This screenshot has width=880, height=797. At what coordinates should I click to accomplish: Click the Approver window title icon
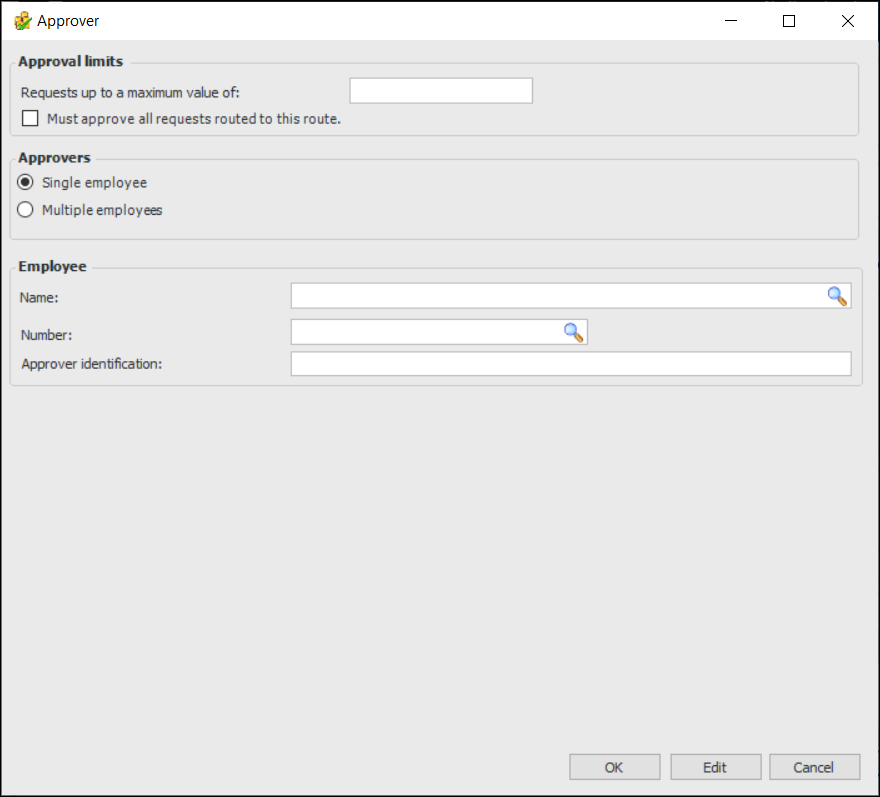[22, 21]
